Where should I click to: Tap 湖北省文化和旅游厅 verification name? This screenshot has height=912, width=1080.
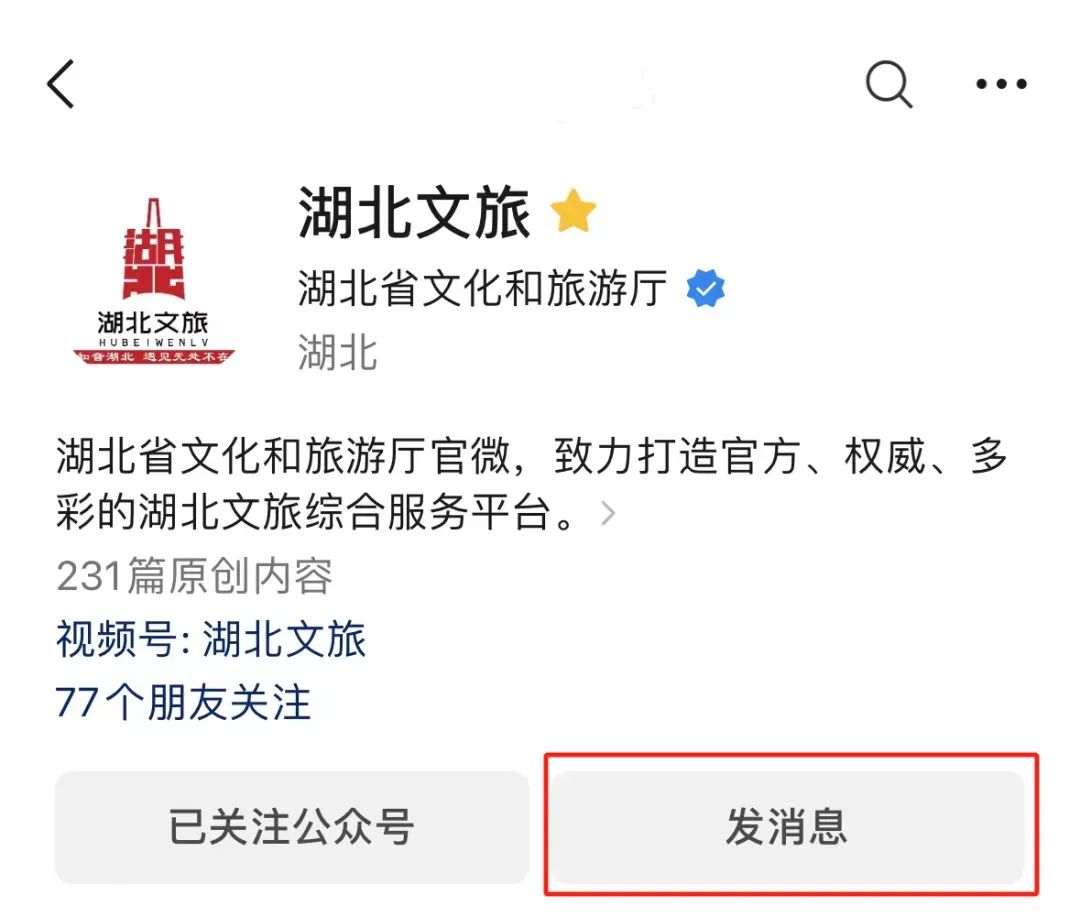483,288
